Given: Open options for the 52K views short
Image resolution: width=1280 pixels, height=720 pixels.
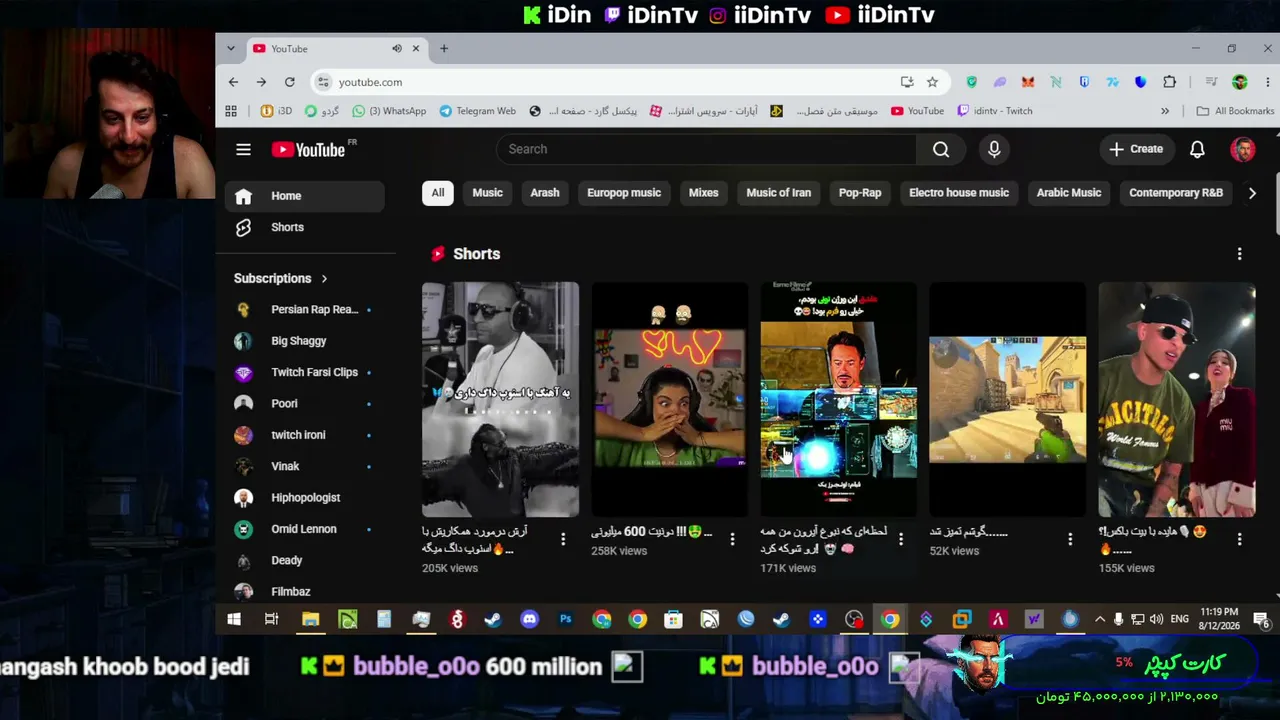Looking at the screenshot, I should (1070, 539).
